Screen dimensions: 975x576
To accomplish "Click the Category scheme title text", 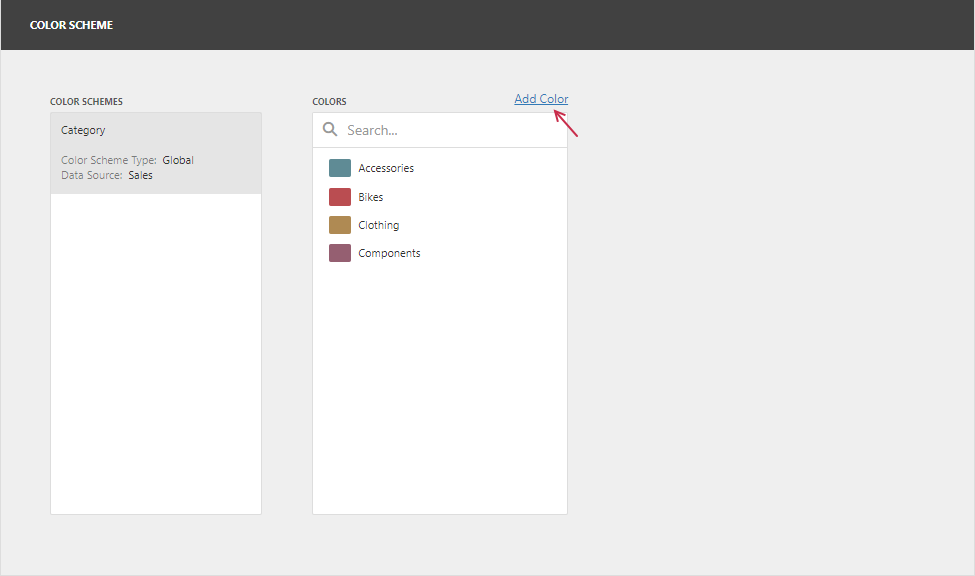I will pyautogui.click(x=83, y=130).
